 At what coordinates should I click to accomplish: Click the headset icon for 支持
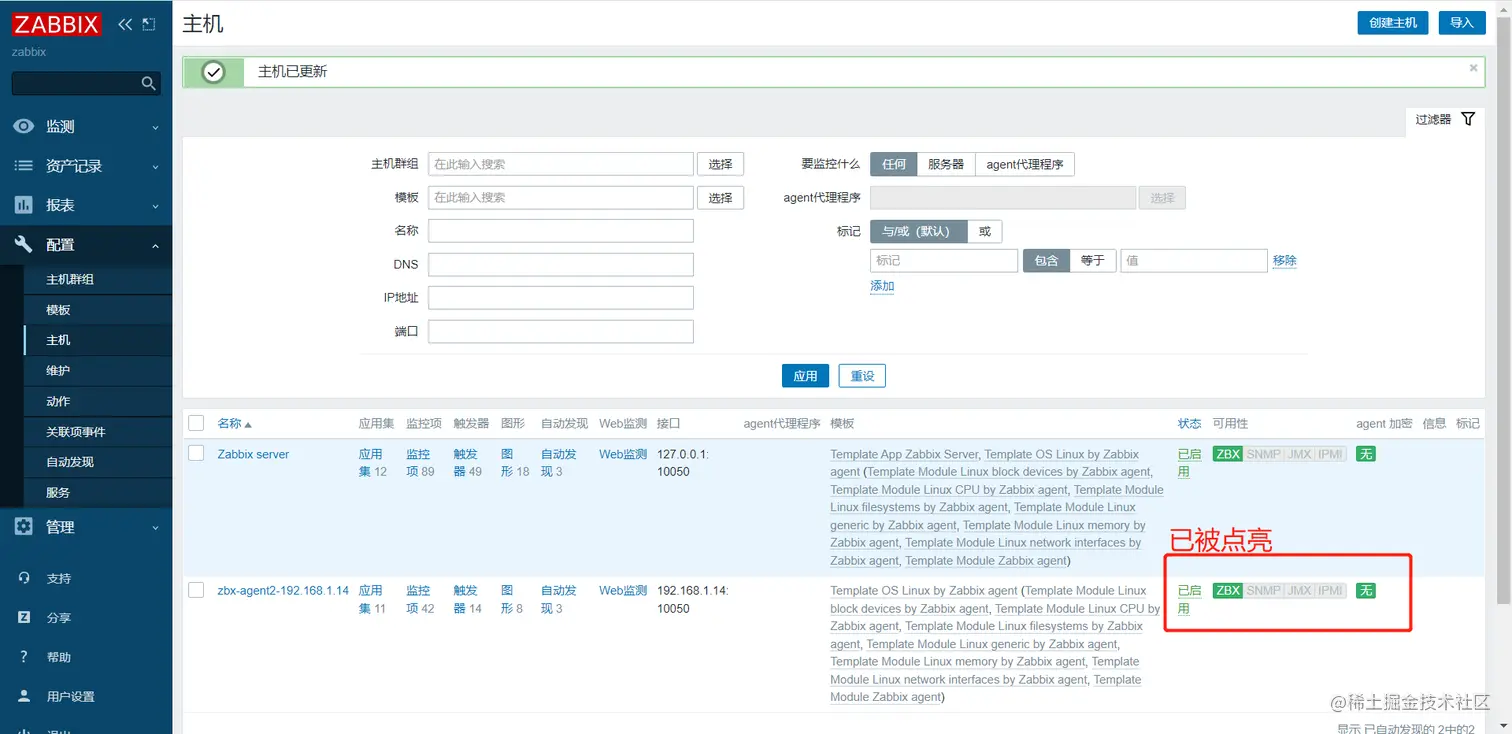tap(24, 578)
